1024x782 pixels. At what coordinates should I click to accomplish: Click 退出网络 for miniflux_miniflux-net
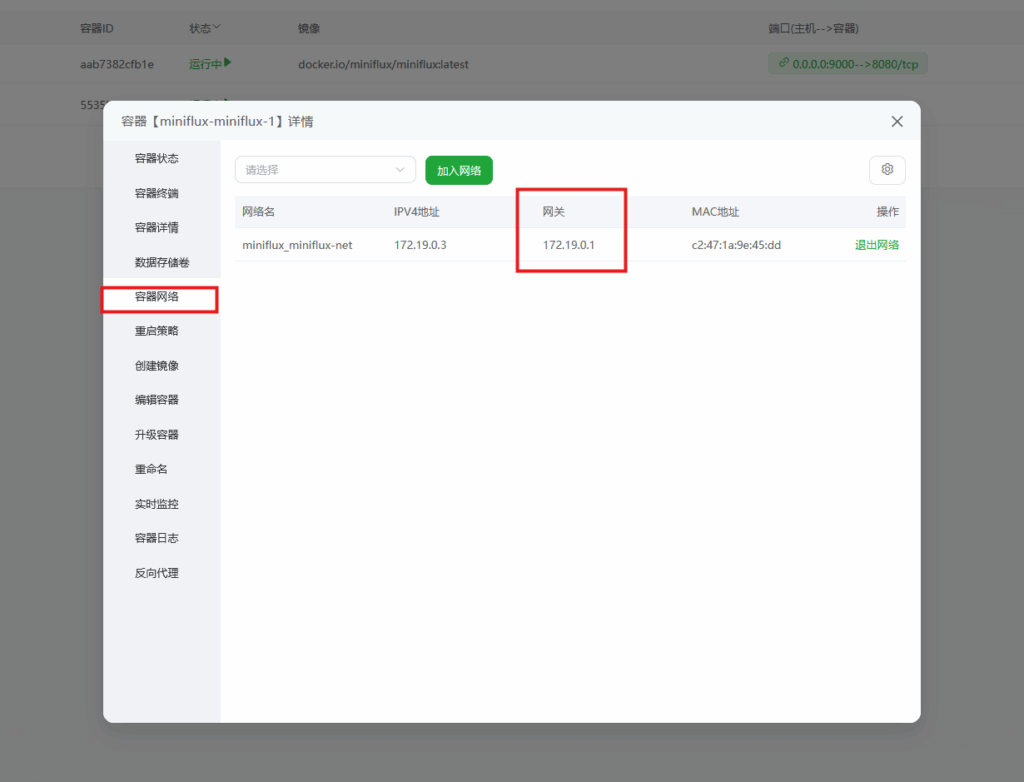876,245
